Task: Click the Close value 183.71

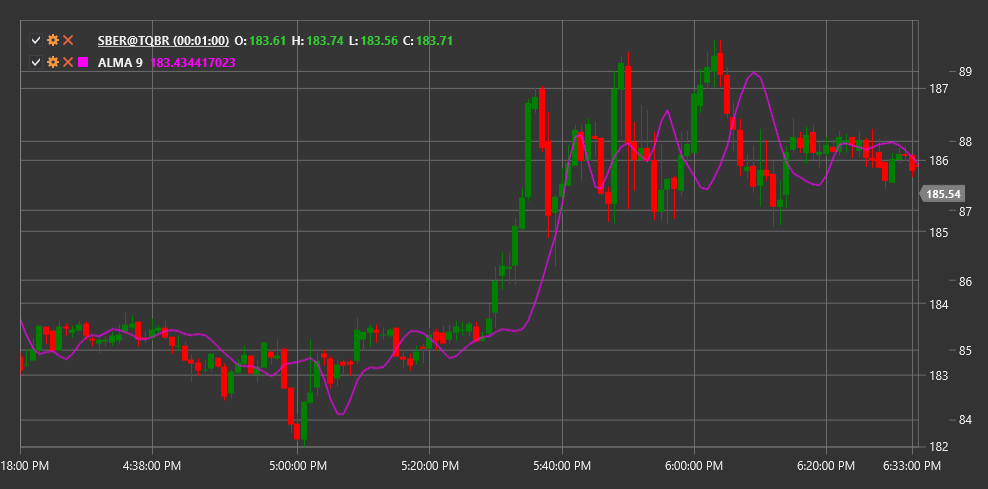Action: (x=435, y=41)
